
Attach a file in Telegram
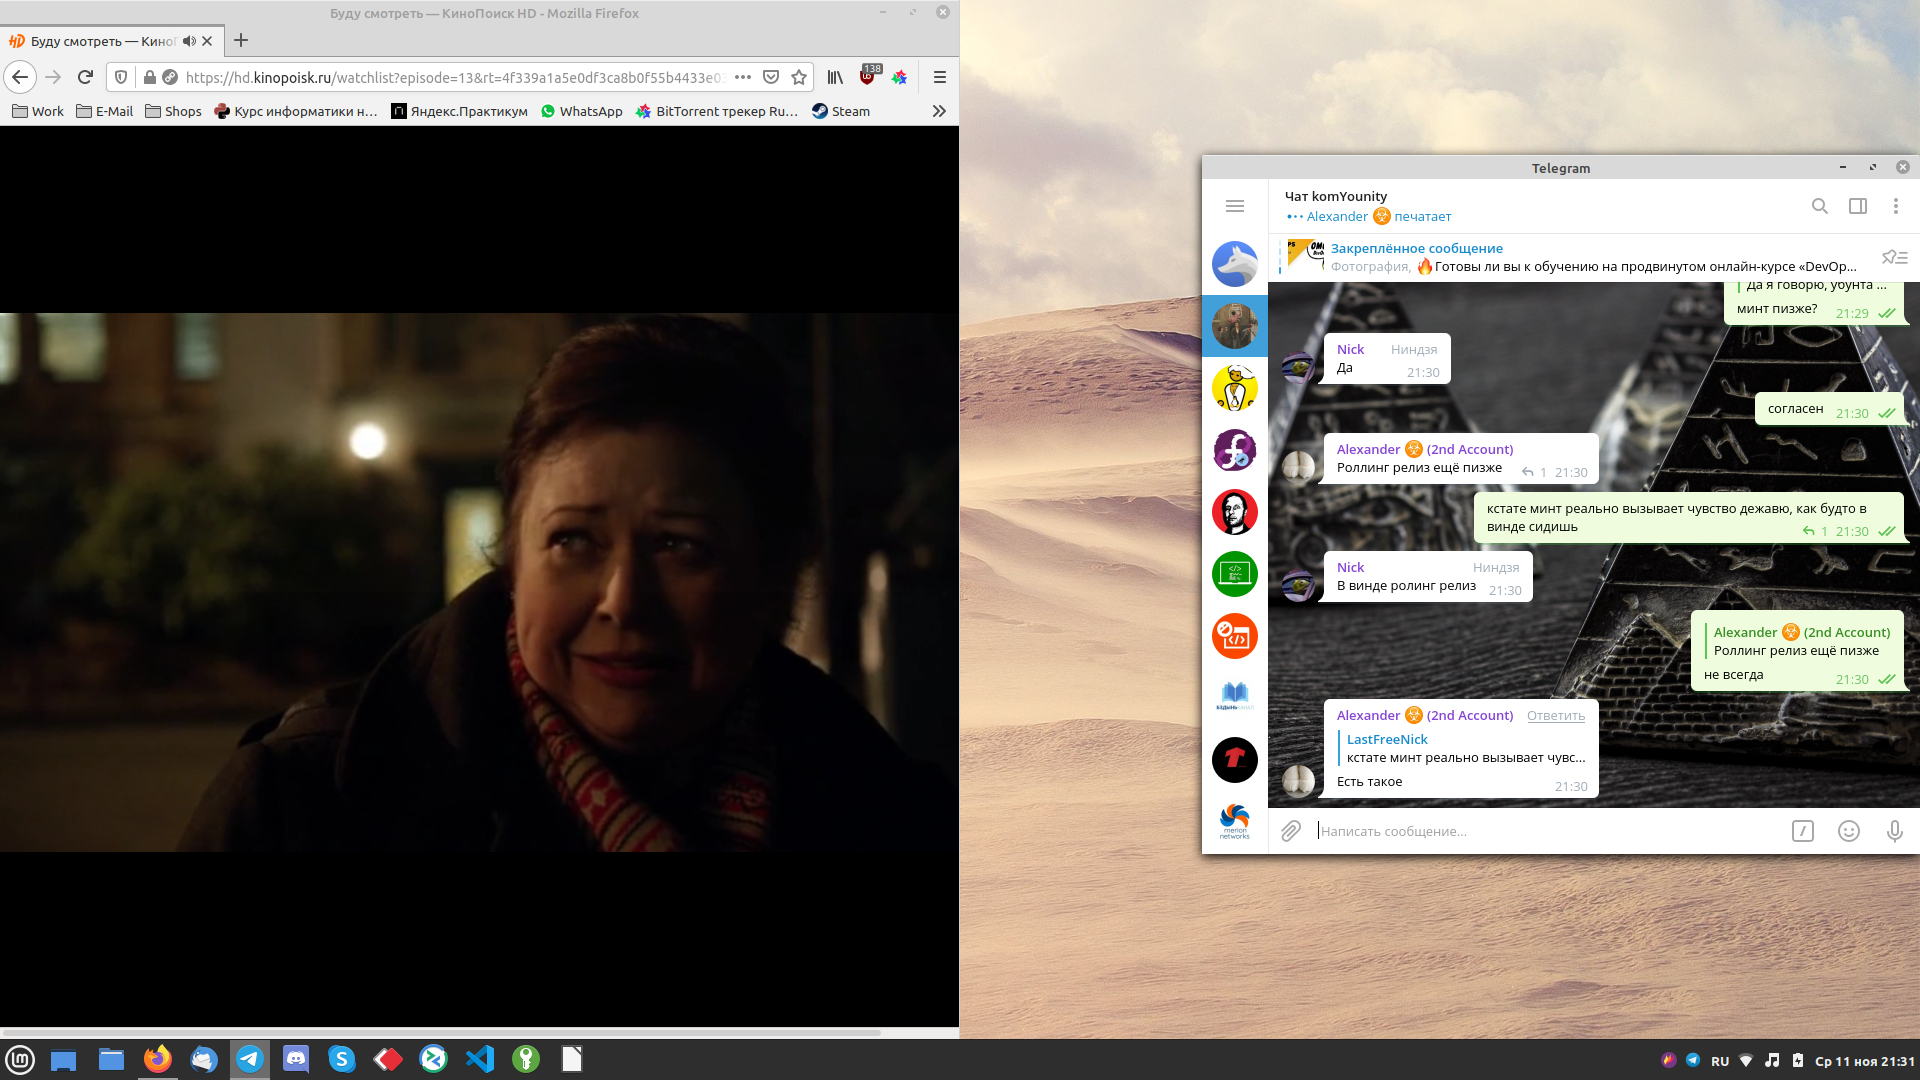click(1291, 831)
